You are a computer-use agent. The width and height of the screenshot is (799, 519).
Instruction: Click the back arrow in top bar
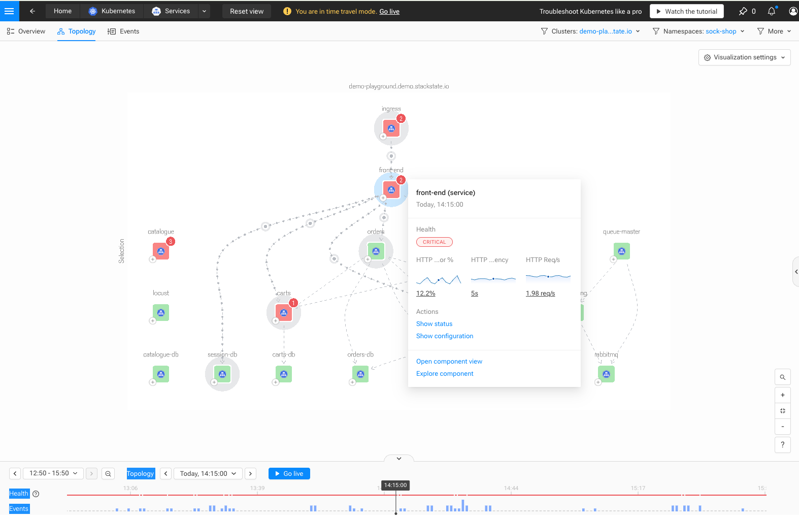click(x=32, y=11)
